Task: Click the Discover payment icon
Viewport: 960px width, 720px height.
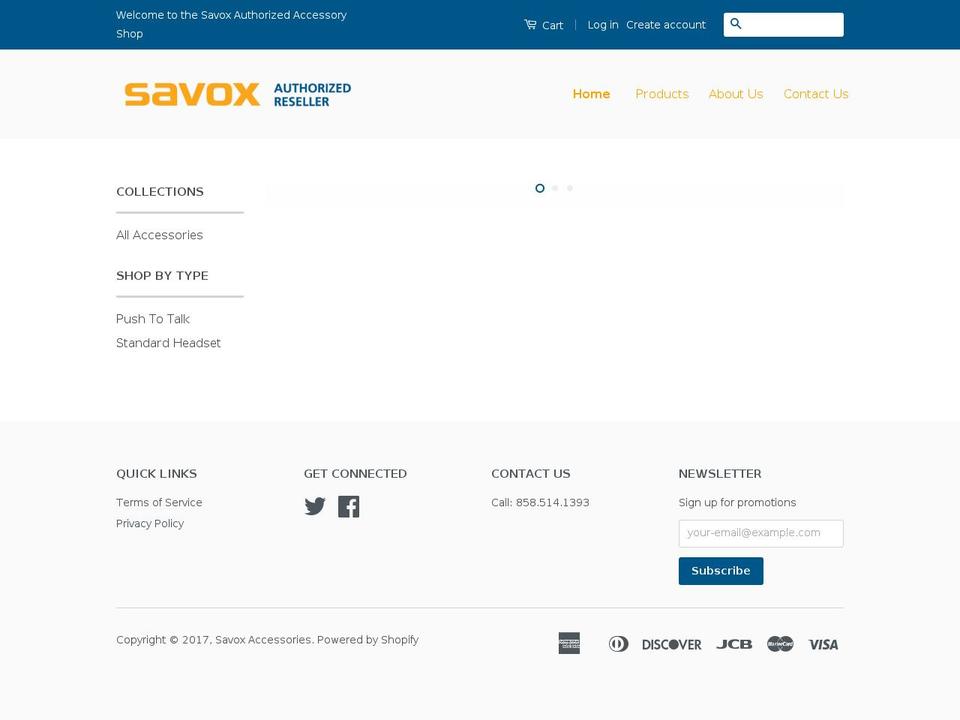Action: pyautogui.click(x=672, y=643)
